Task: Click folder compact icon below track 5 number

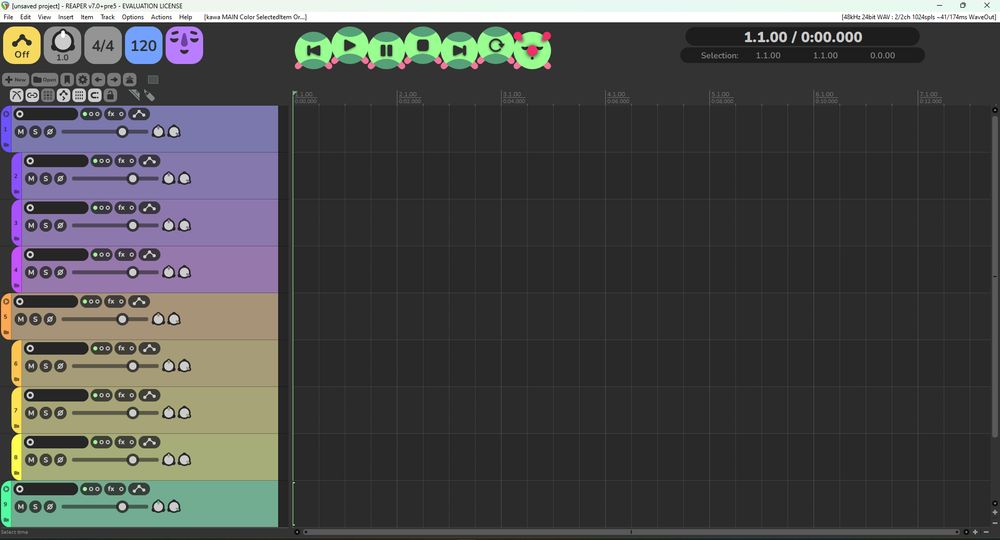Action: [x=6, y=332]
